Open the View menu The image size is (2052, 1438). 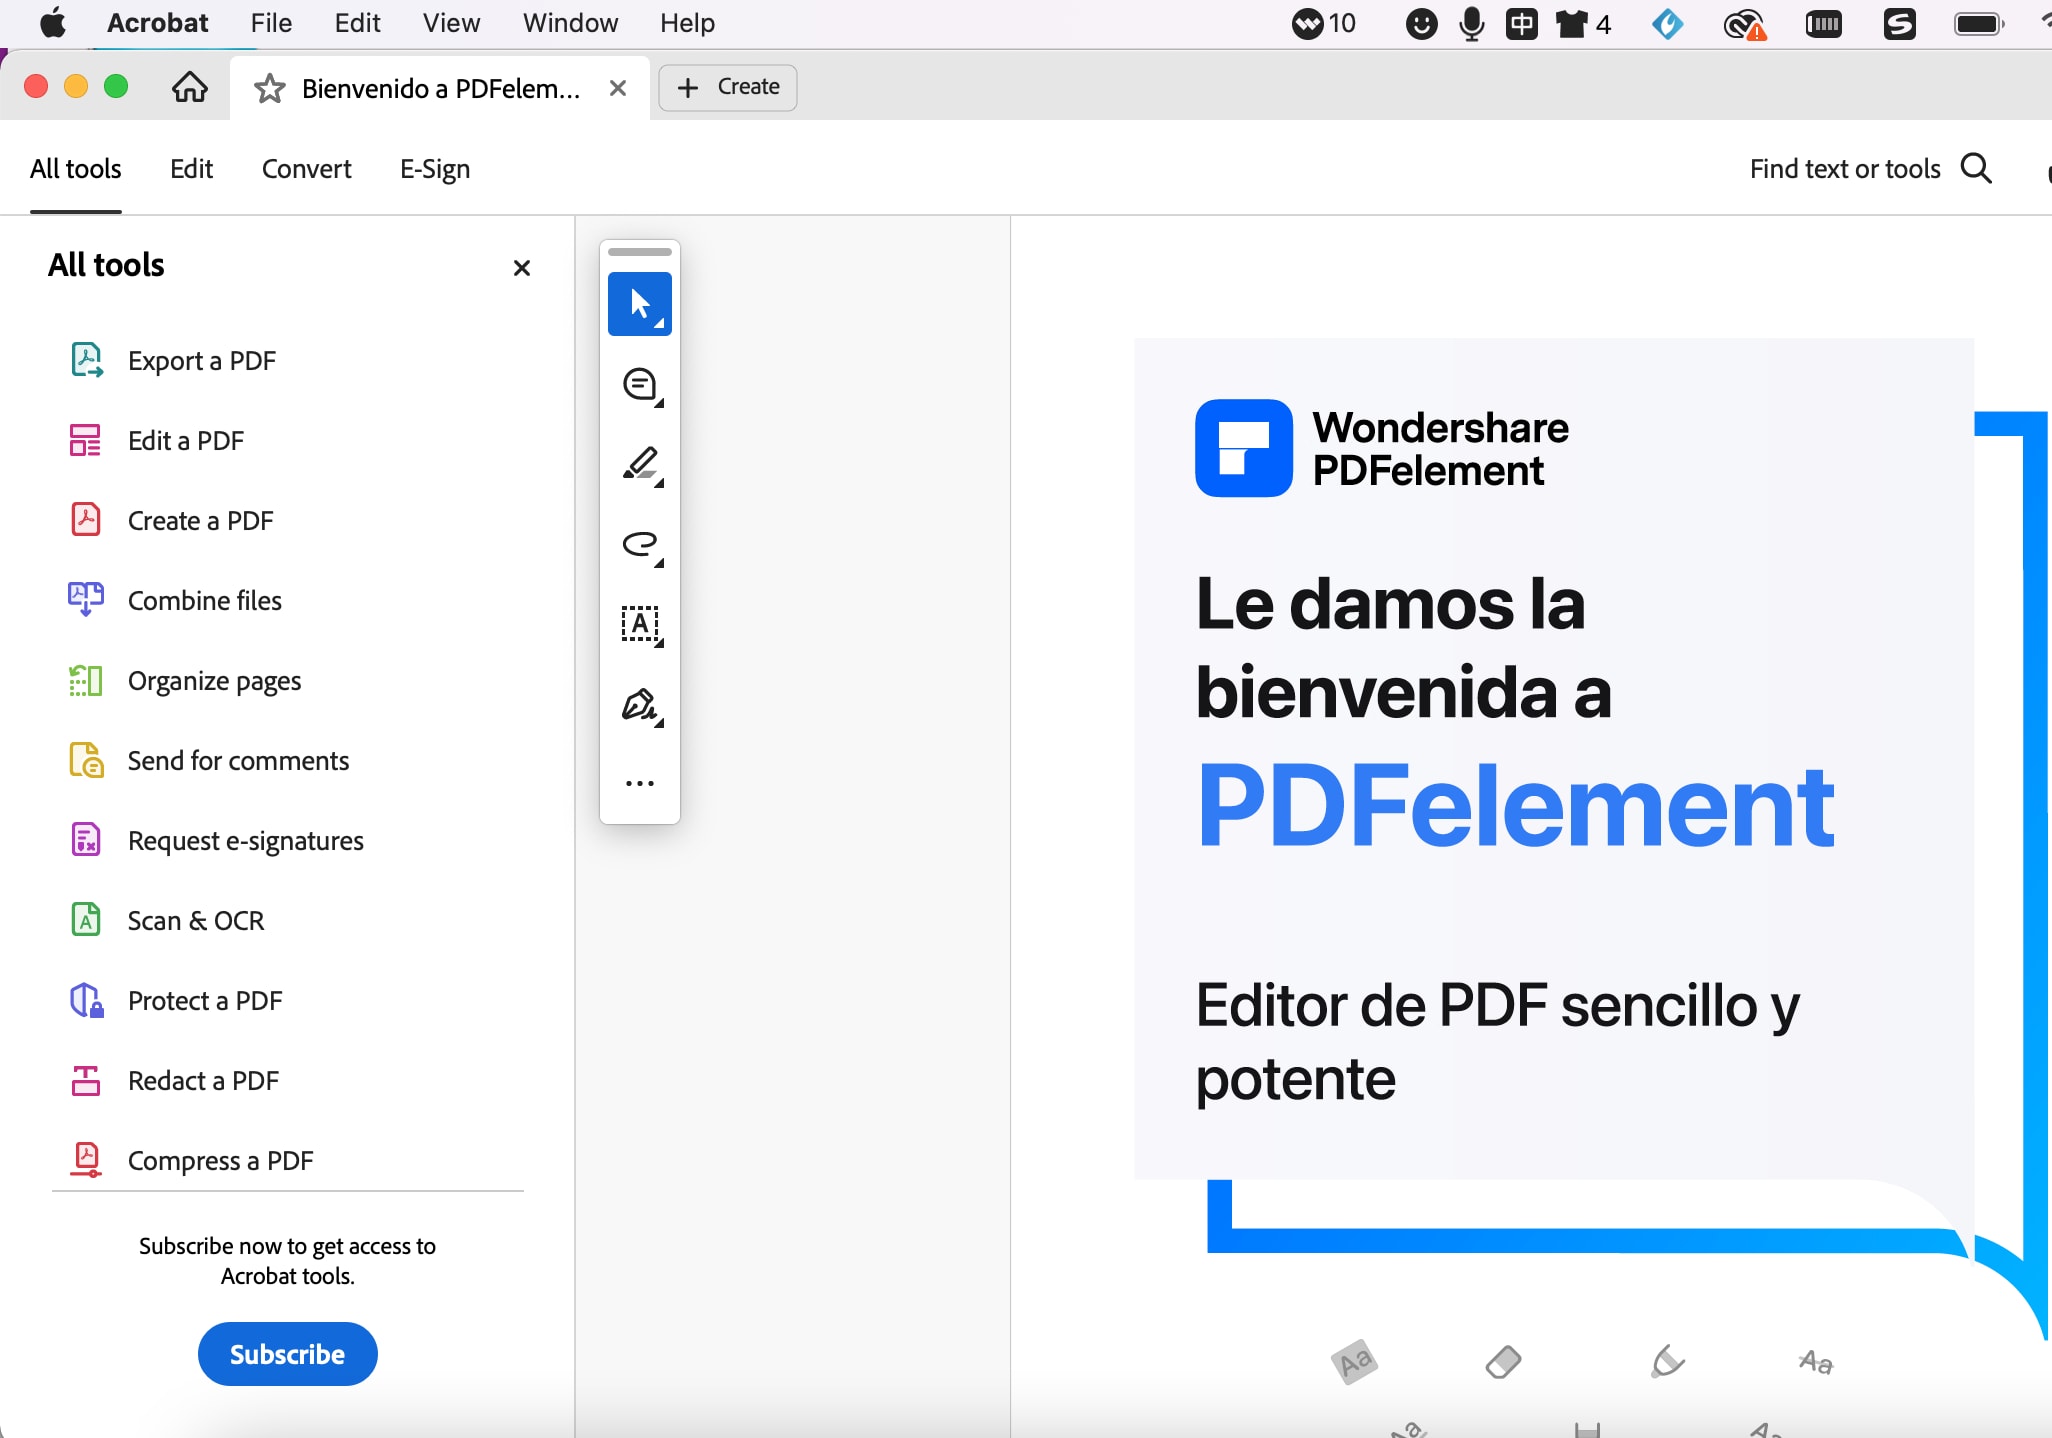pyautogui.click(x=451, y=23)
